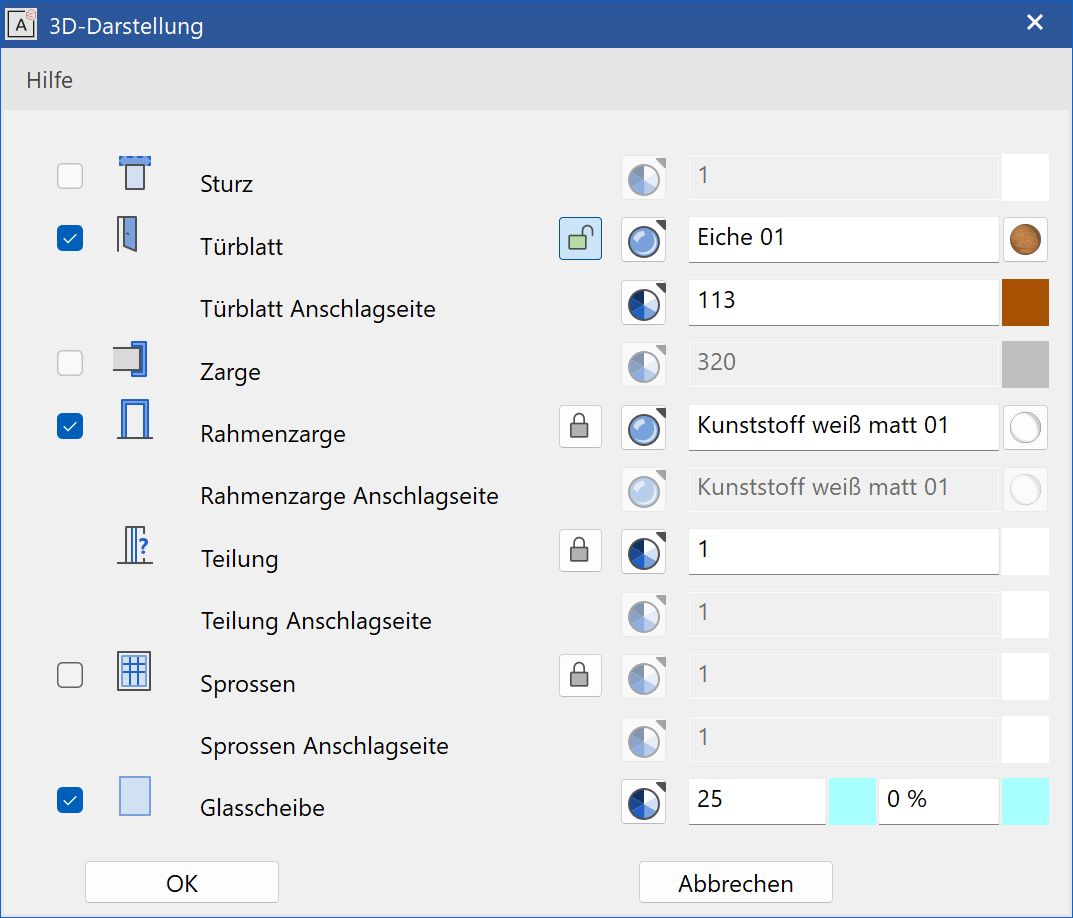Click the Teilung color field
The image size is (1073, 918).
coord(843,551)
